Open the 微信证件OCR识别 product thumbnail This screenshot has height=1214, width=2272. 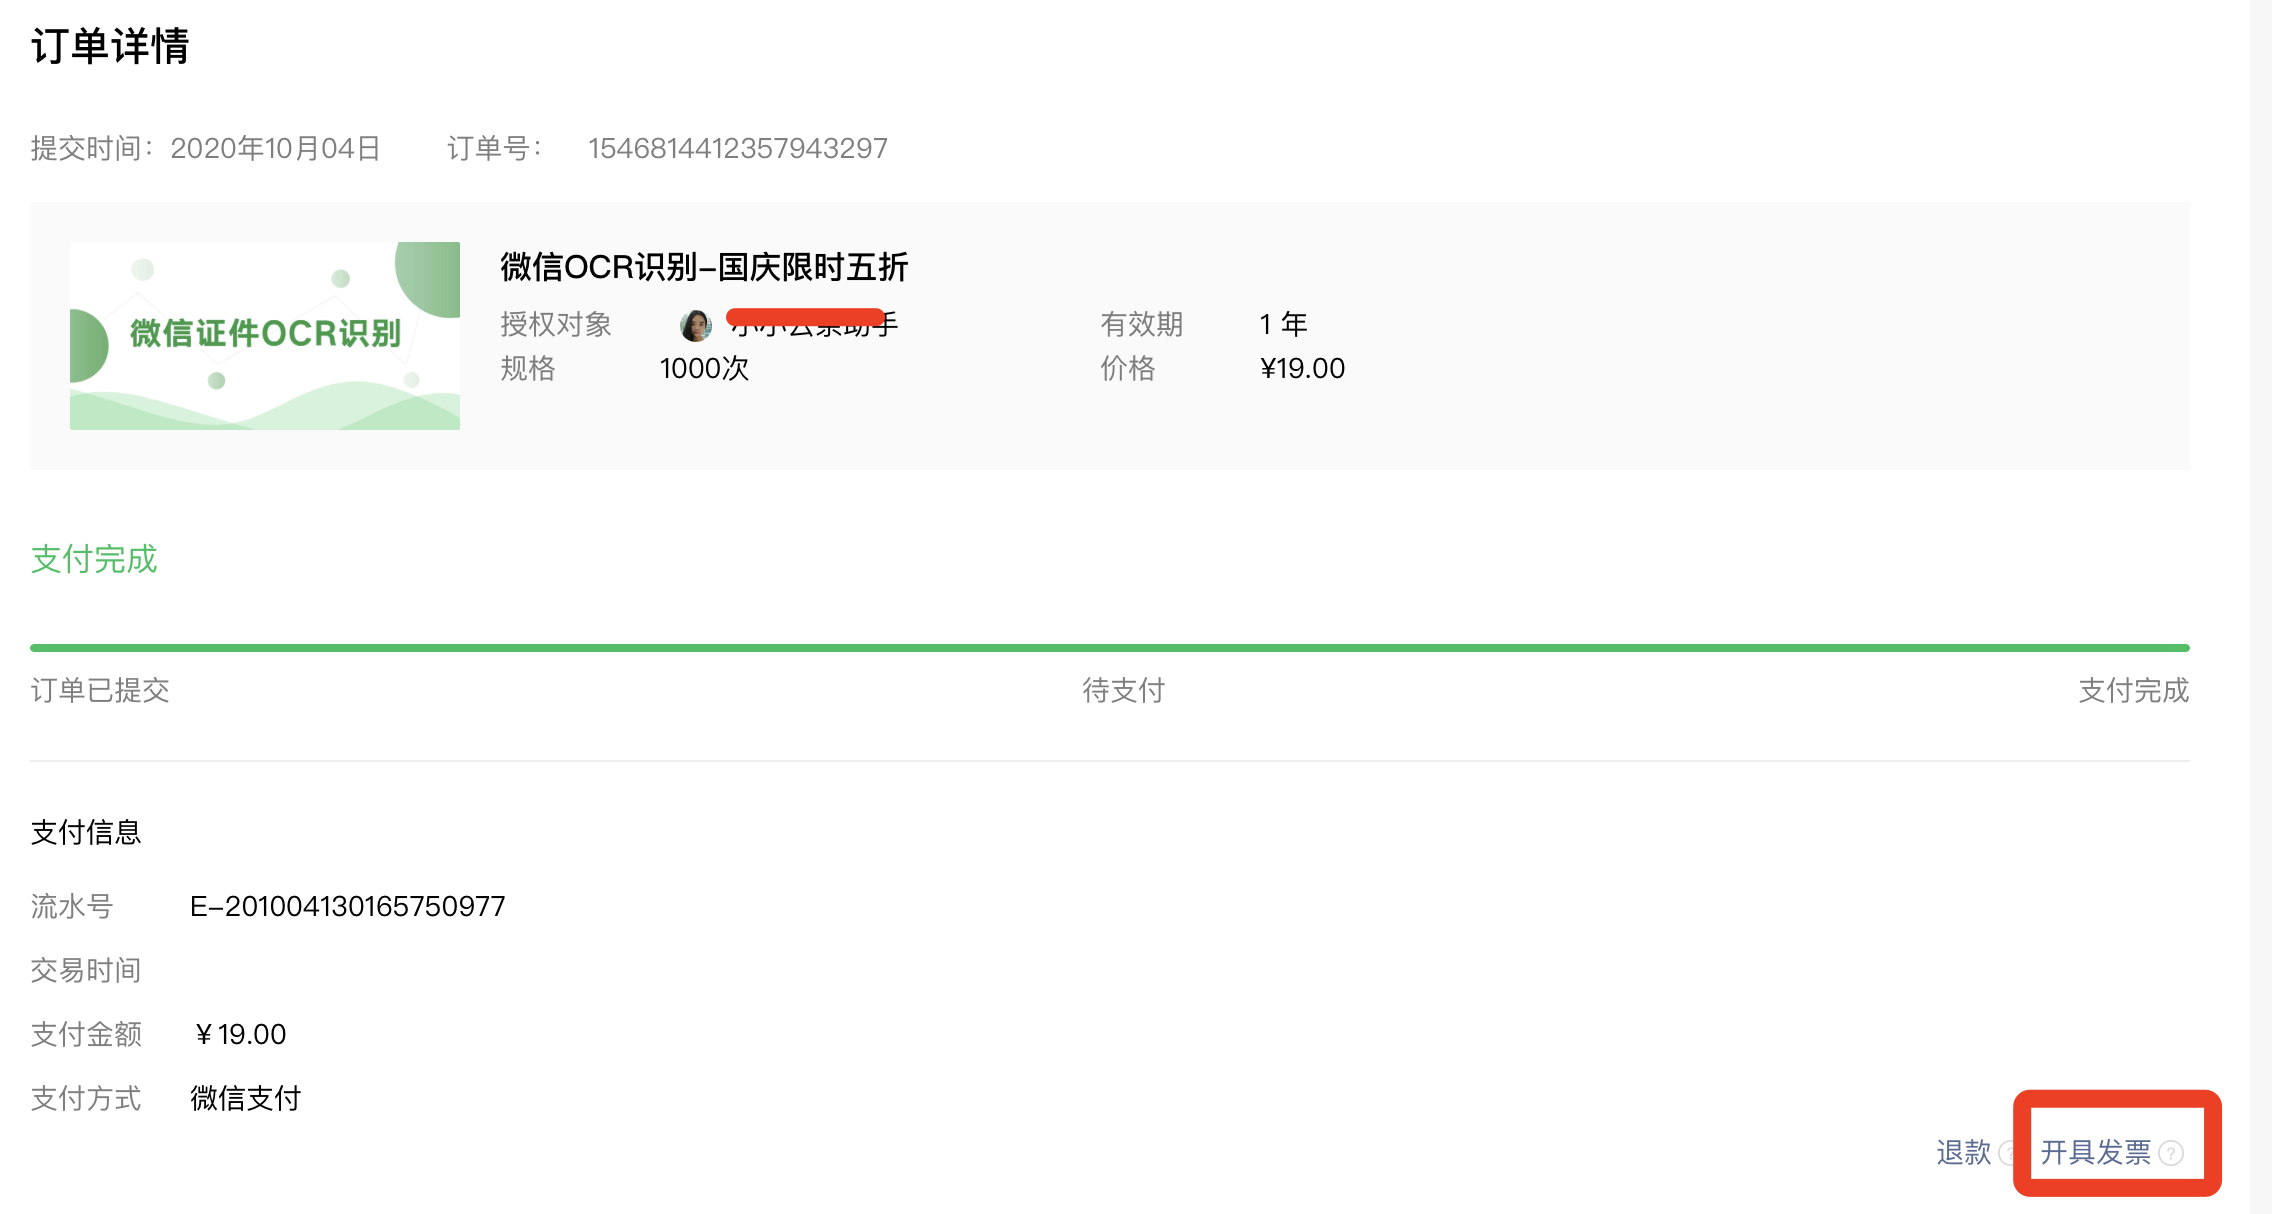pyautogui.click(x=265, y=335)
